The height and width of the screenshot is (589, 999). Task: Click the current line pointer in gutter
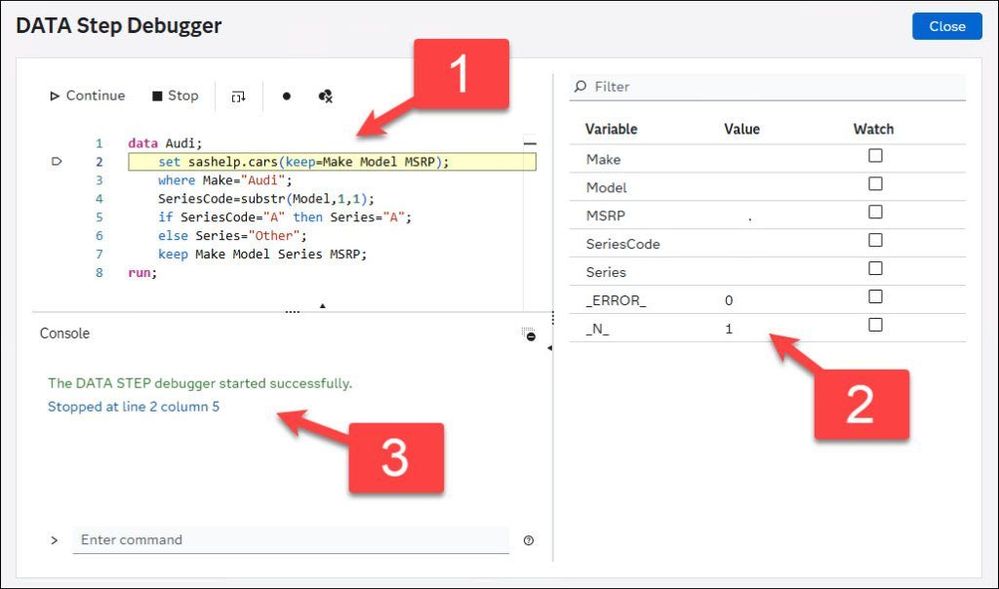[56, 161]
